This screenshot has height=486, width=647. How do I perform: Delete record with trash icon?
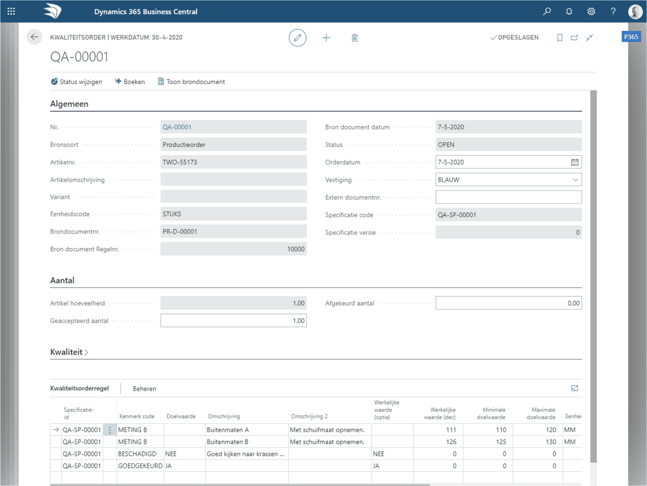[354, 38]
